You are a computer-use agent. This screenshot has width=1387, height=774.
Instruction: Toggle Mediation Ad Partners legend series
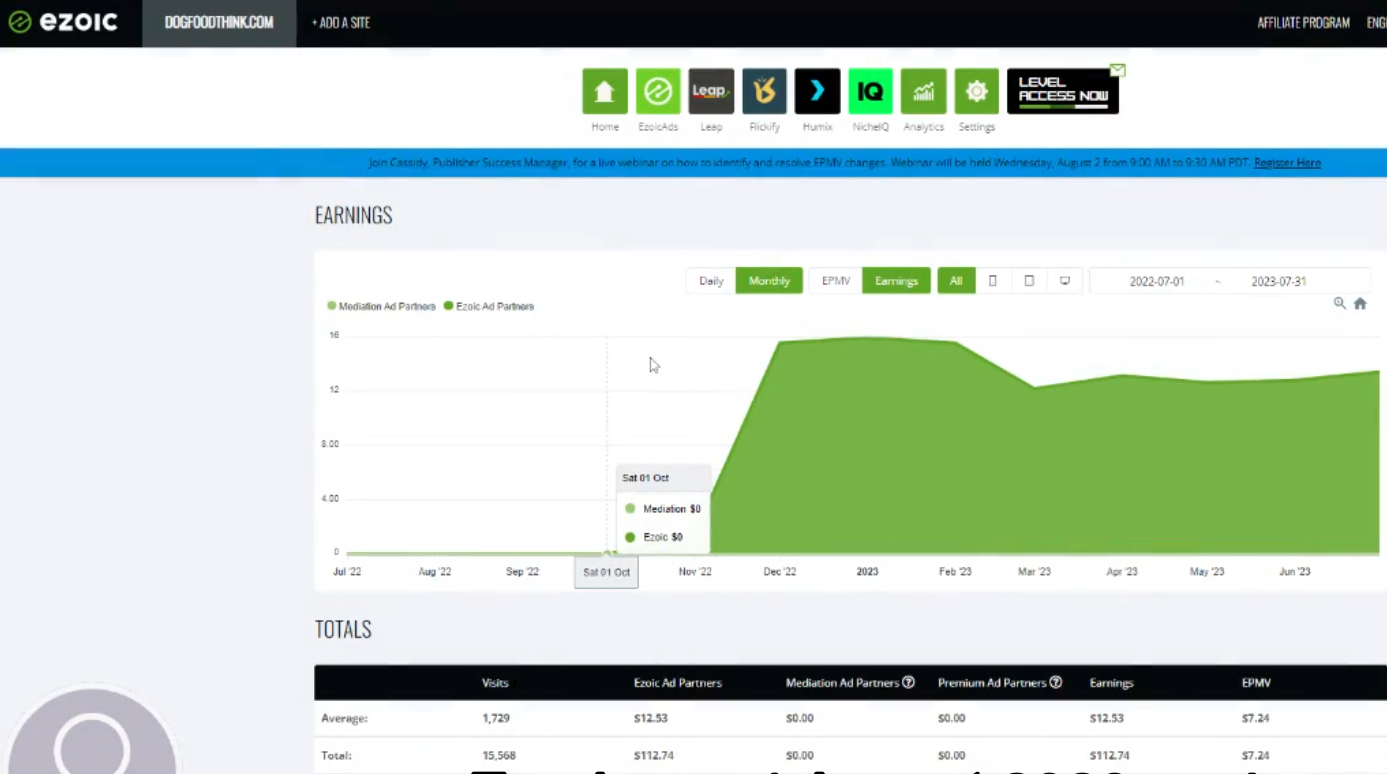coord(381,306)
